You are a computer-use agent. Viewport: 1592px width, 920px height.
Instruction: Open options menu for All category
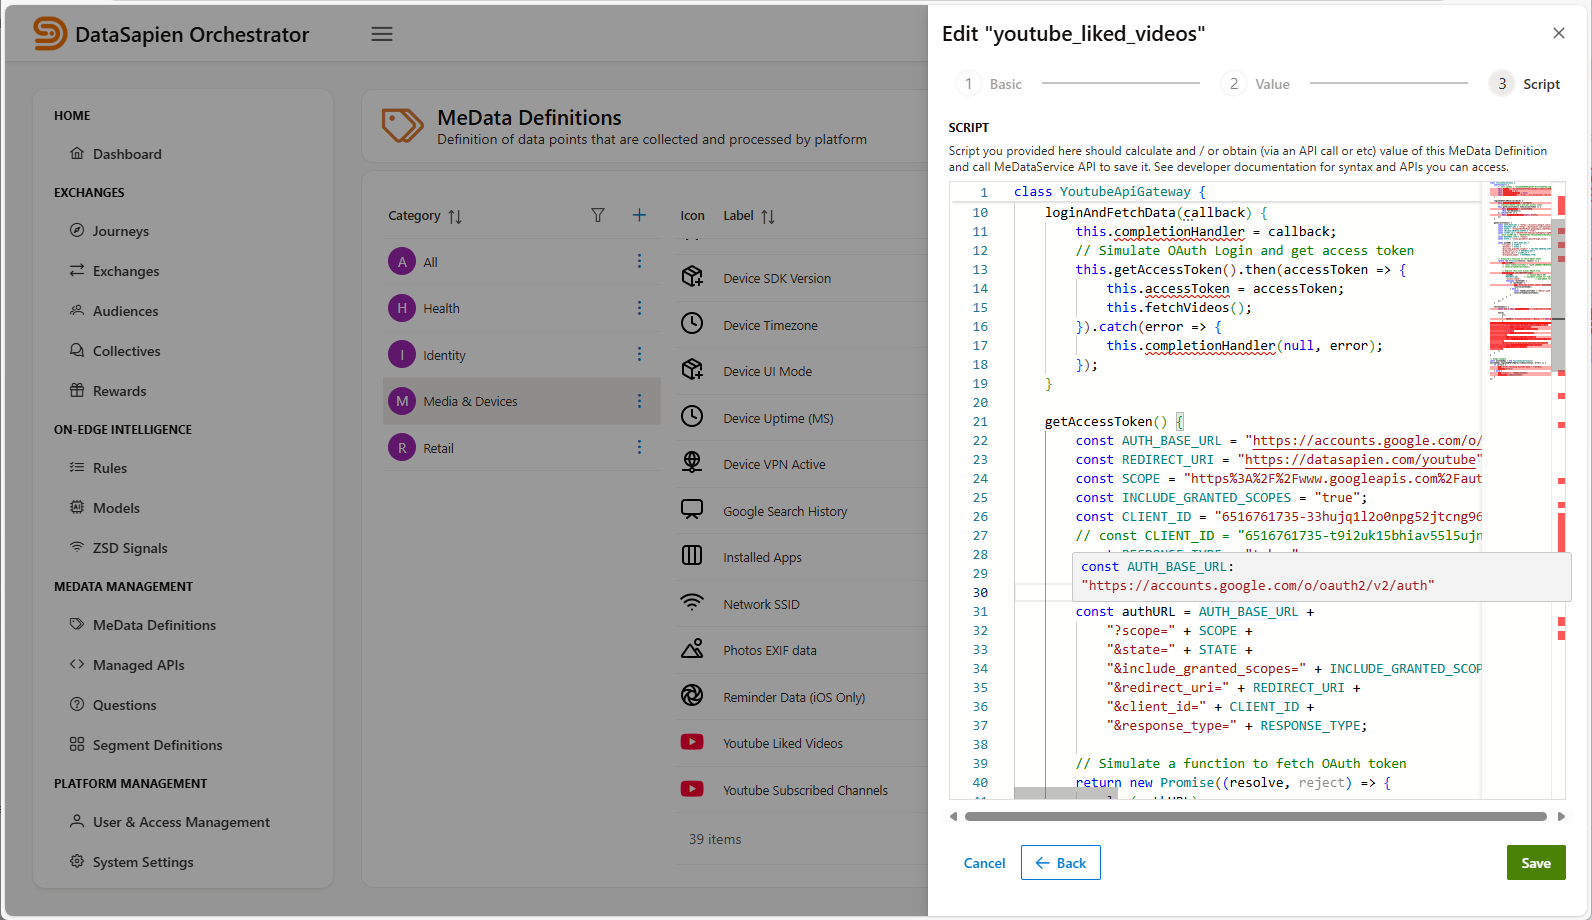coord(639,261)
